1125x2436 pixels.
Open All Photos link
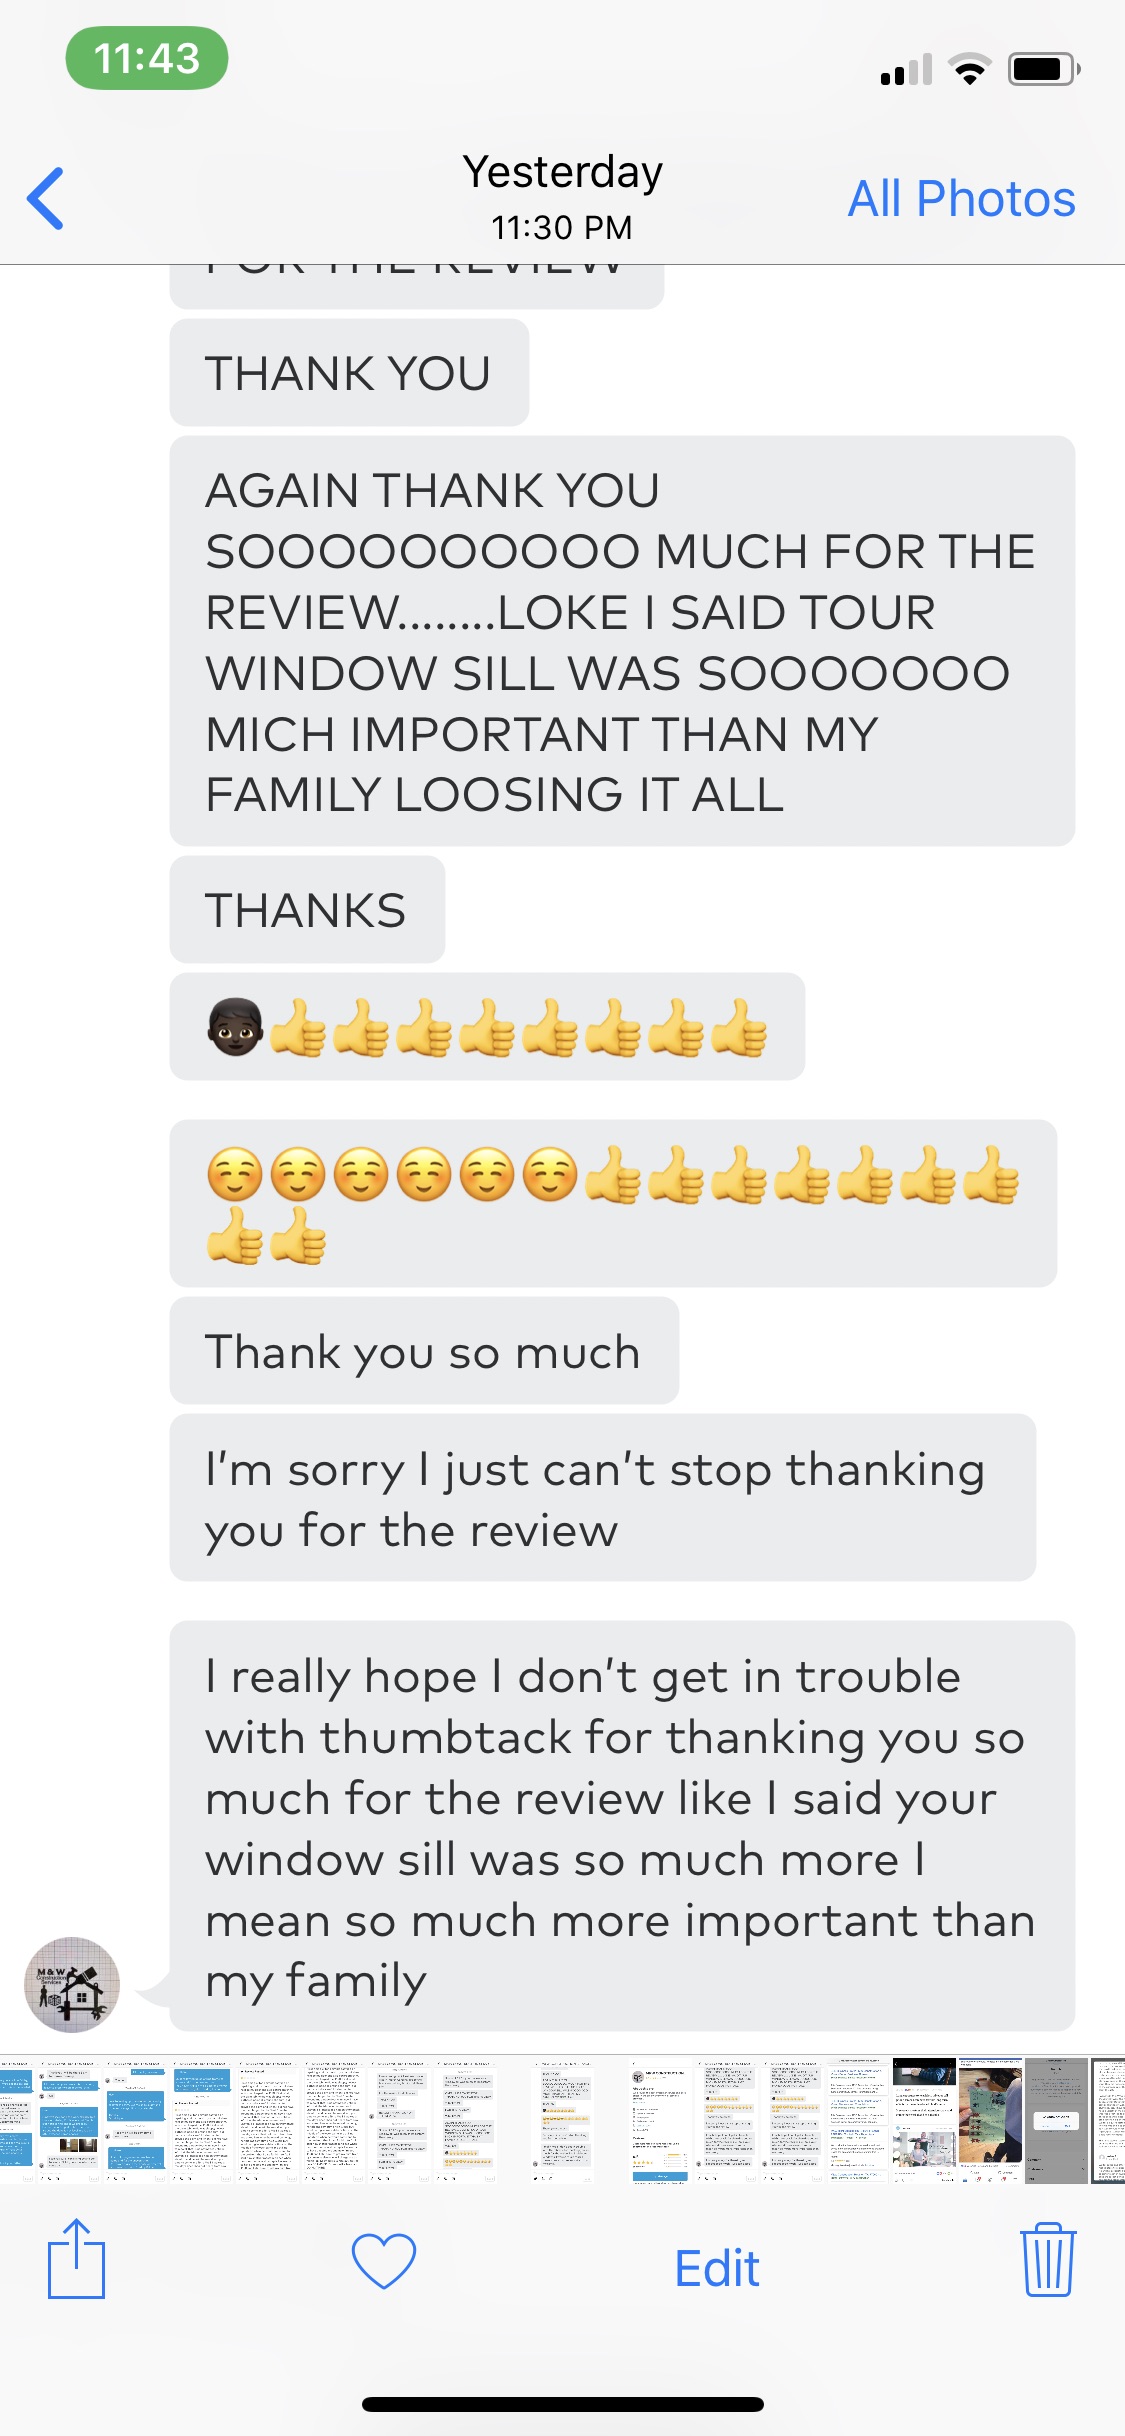click(x=961, y=198)
